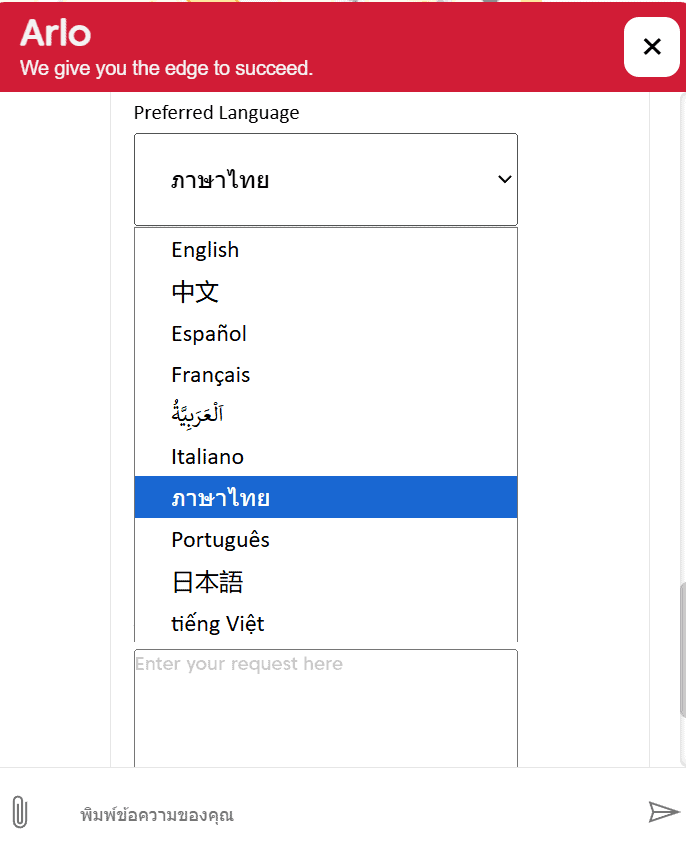This screenshot has width=686, height=845.
Task: Click the ภาษาไทย value in the language box
Action: [x=220, y=181]
